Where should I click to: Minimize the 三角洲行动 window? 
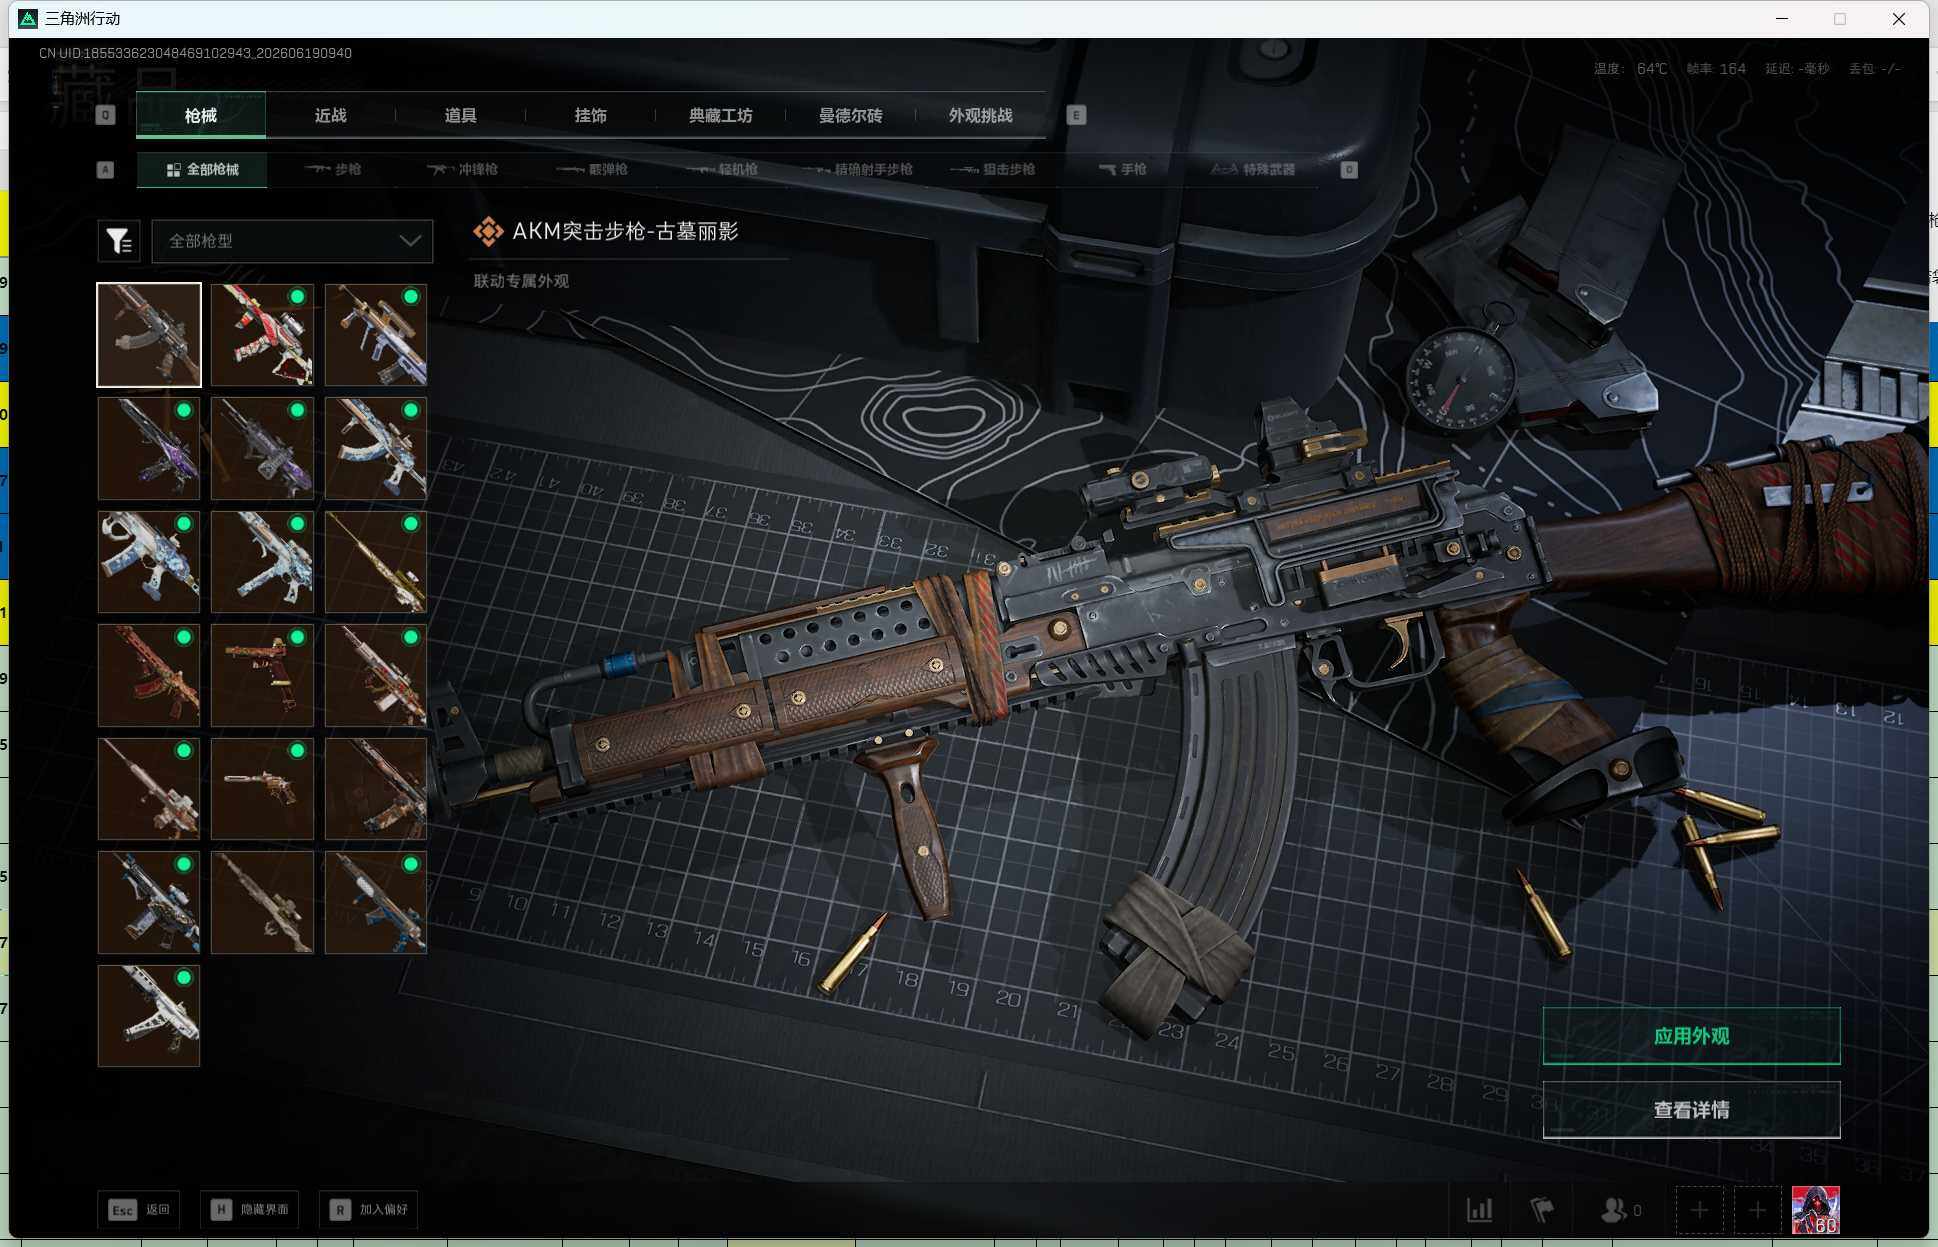(1782, 19)
